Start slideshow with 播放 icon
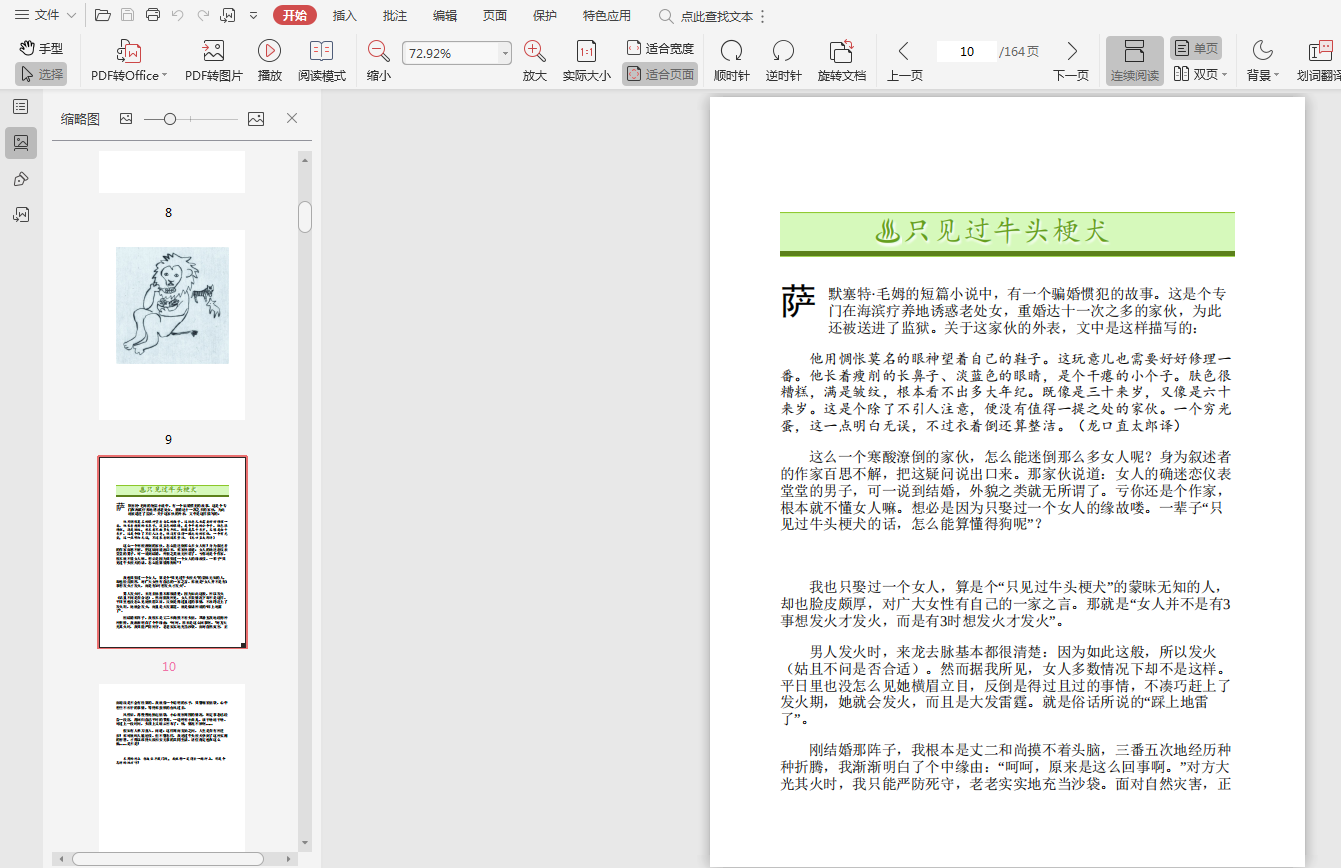 [269, 51]
